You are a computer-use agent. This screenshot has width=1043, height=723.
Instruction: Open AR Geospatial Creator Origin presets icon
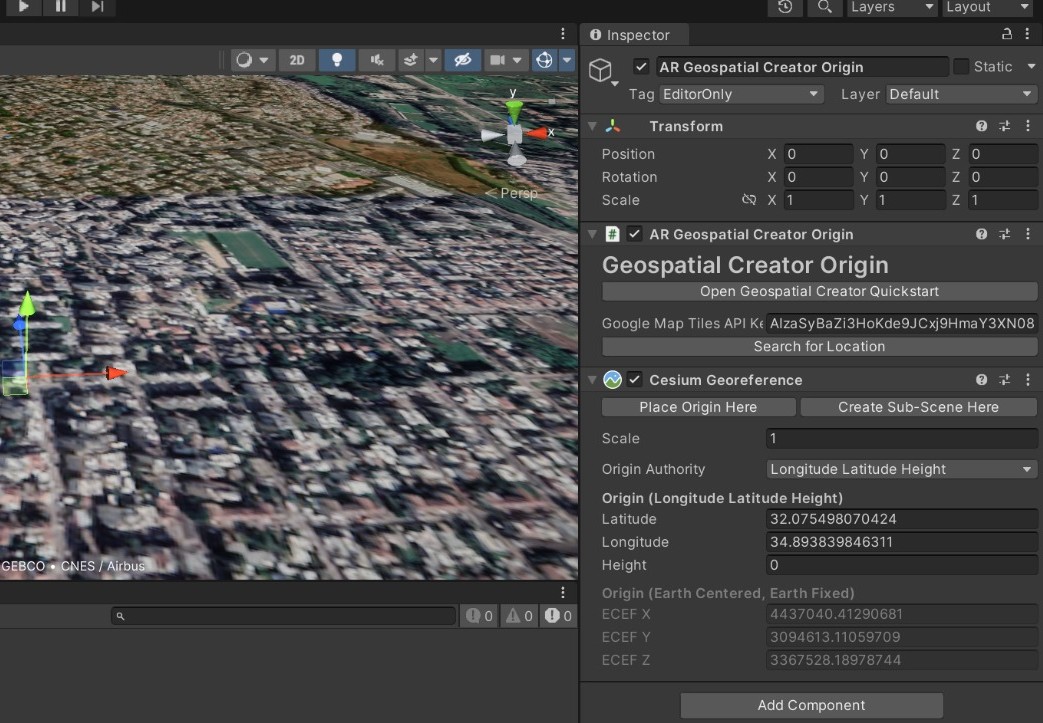(1004, 234)
